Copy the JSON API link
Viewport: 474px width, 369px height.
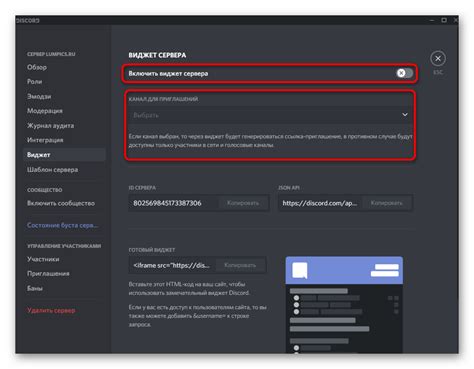[386, 203]
